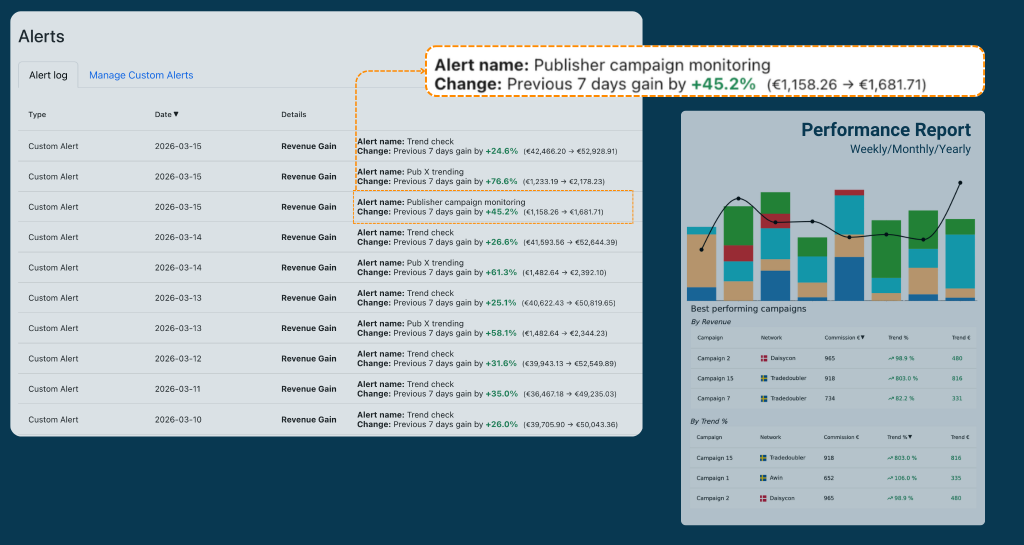Viewport: 1024px width, 545px height.
Task: Click the Danish flag for Campaign 2 in By Trend % table
Action: coord(764,498)
